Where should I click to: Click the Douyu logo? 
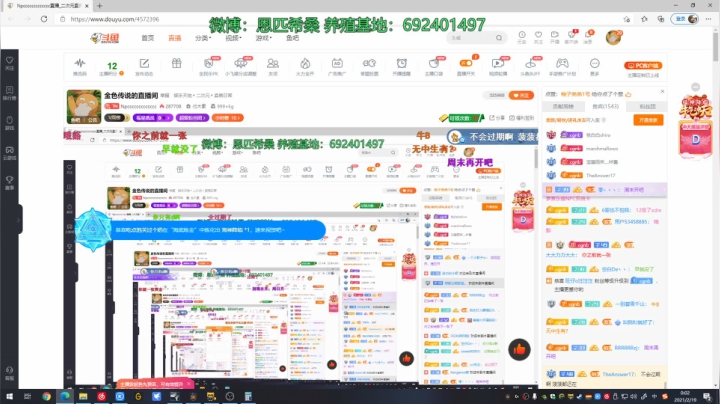[105, 38]
